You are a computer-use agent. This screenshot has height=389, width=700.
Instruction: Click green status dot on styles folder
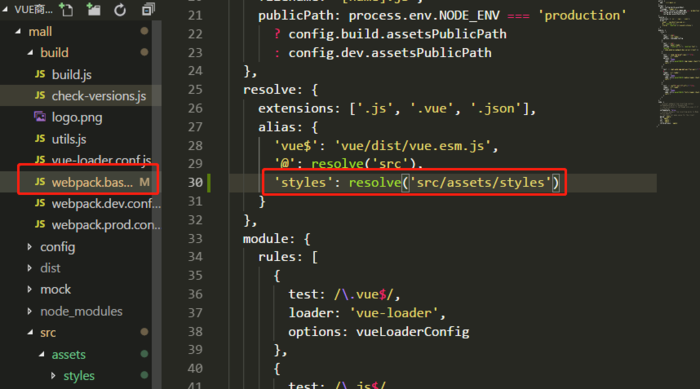tap(144, 375)
